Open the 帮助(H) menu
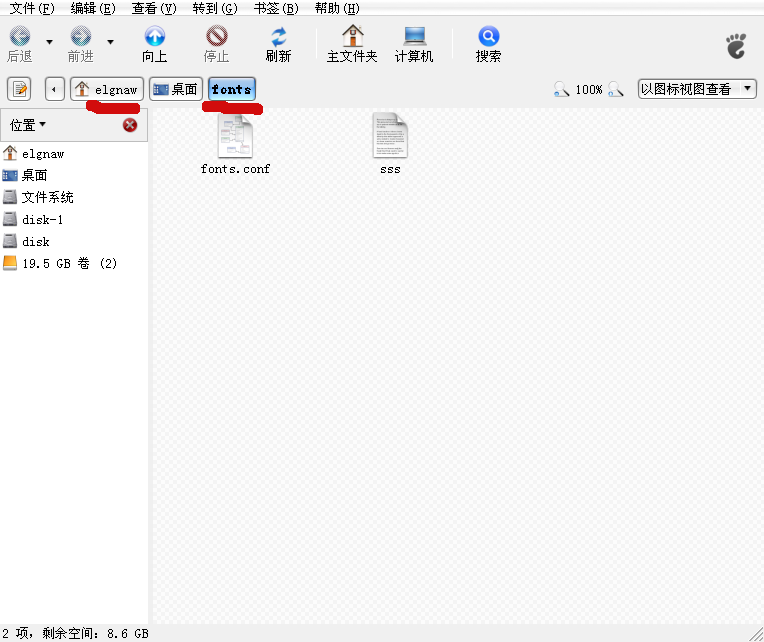The image size is (764, 642). pyautogui.click(x=337, y=8)
